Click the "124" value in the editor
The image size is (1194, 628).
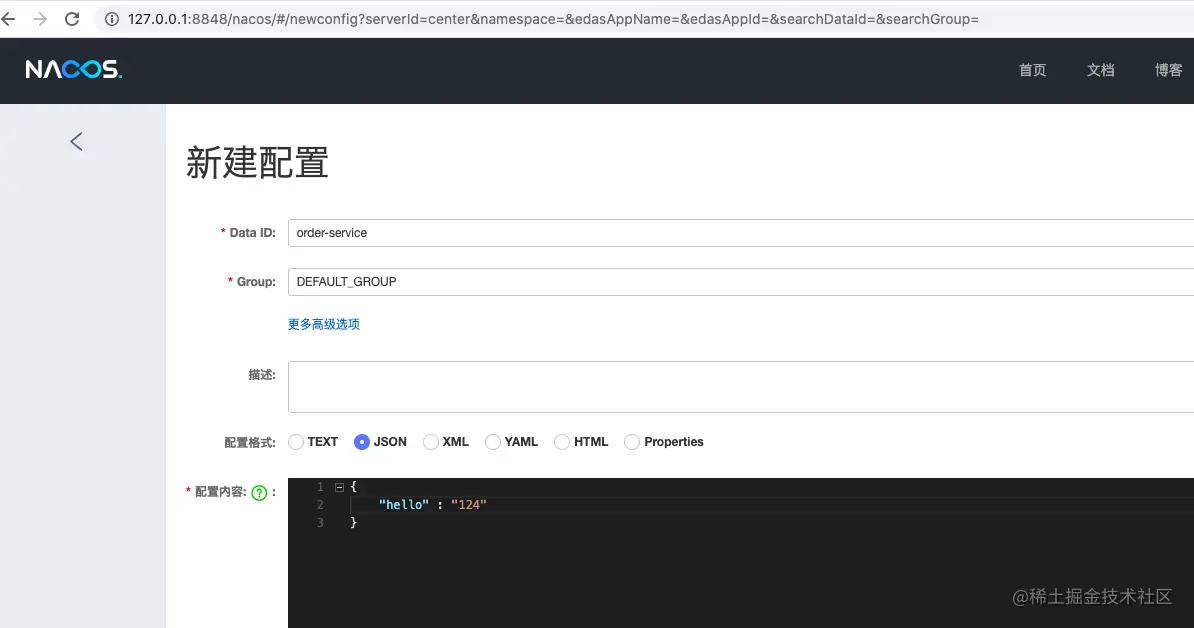[468, 505]
